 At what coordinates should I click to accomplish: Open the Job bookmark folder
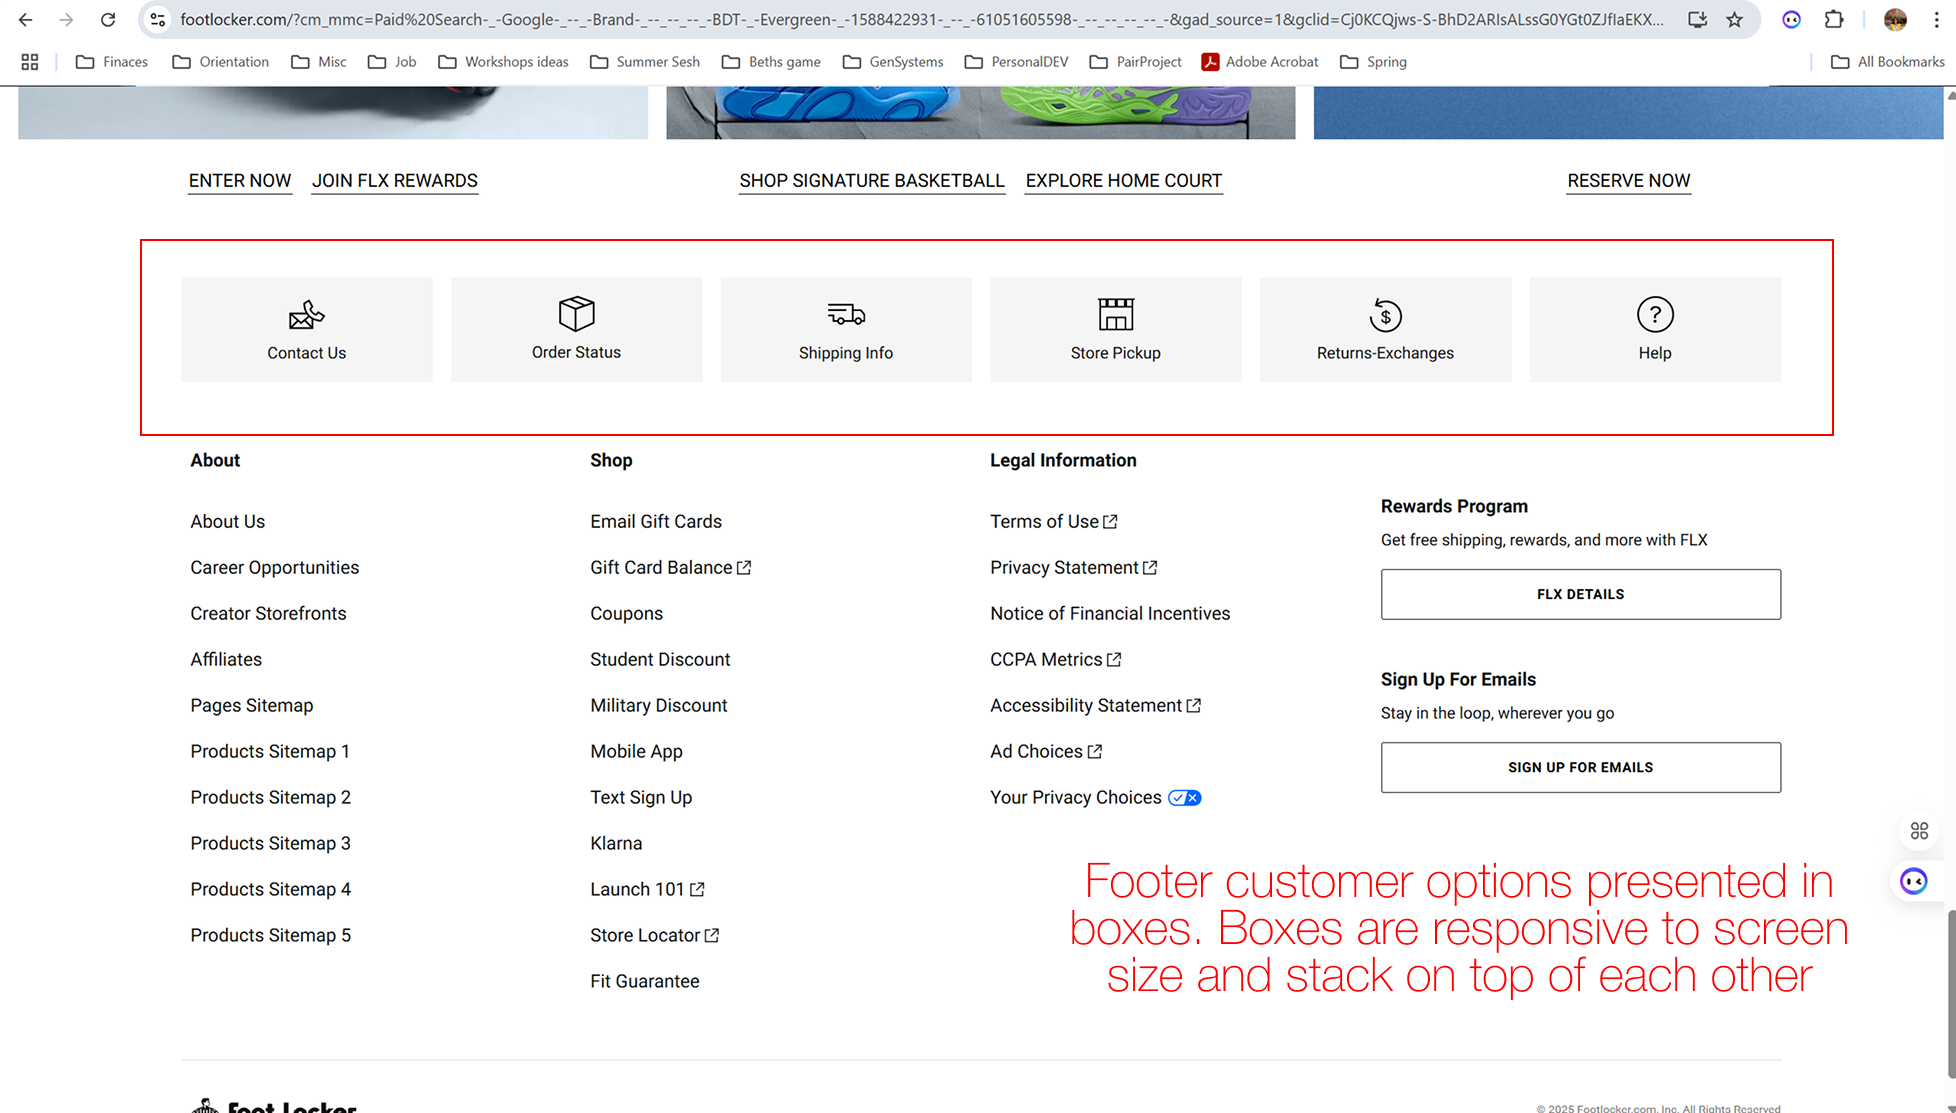(392, 62)
